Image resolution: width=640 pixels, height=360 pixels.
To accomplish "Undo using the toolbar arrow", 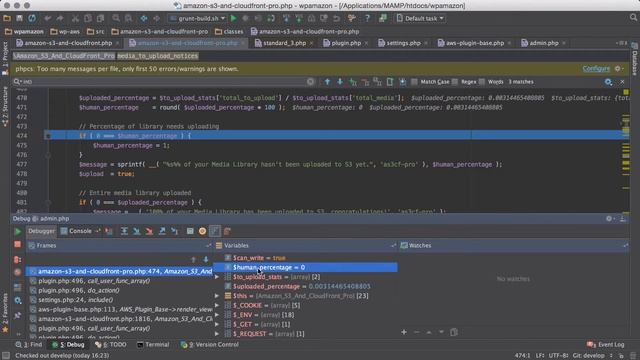I will 48,18.
